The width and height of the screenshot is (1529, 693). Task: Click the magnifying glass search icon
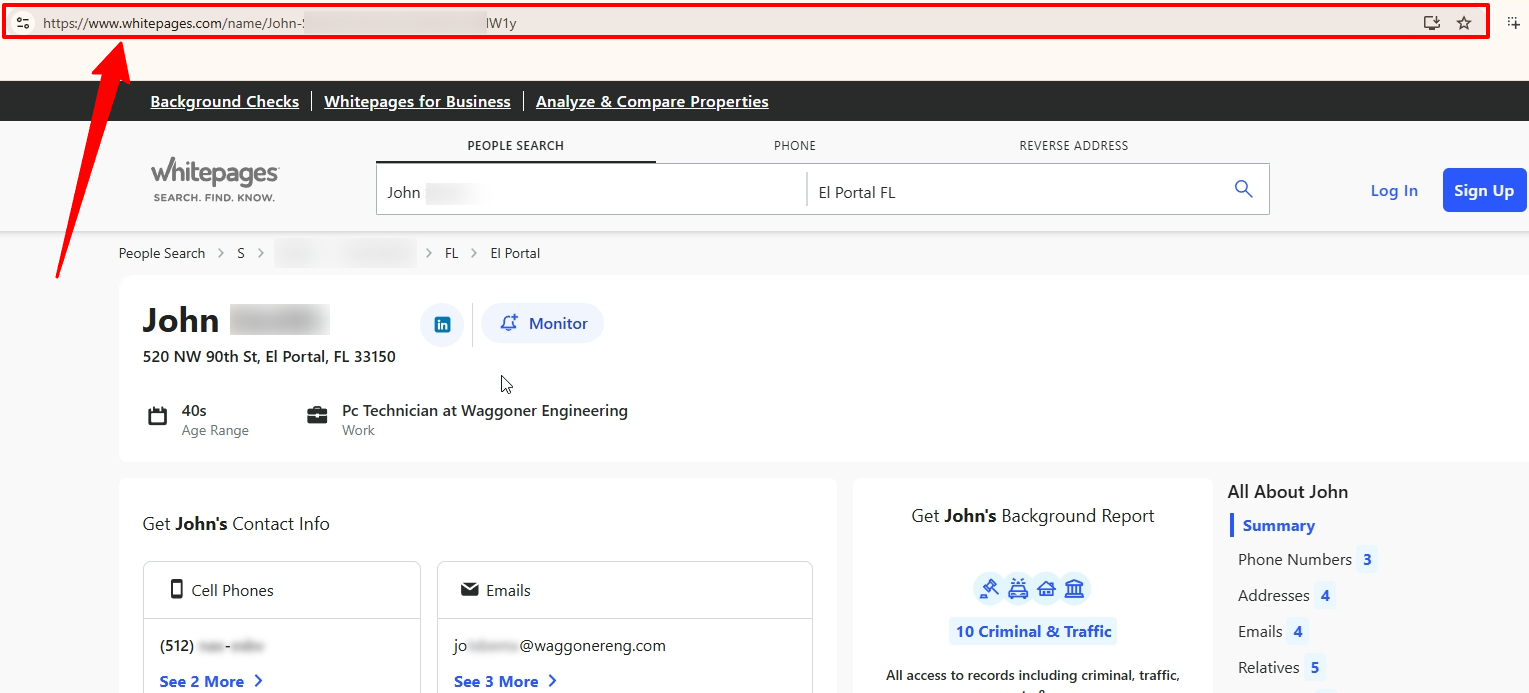(x=1243, y=189)
